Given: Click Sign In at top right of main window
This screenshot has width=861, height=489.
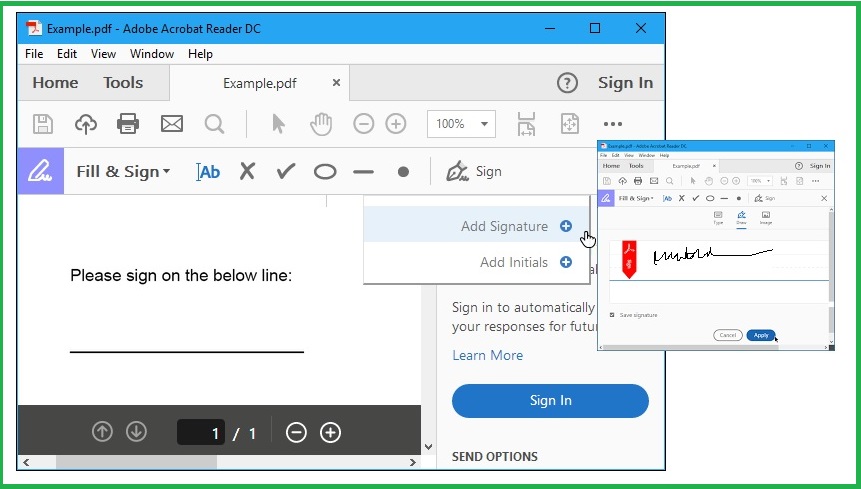Looking at the screenshot, I should pos(625,83).
